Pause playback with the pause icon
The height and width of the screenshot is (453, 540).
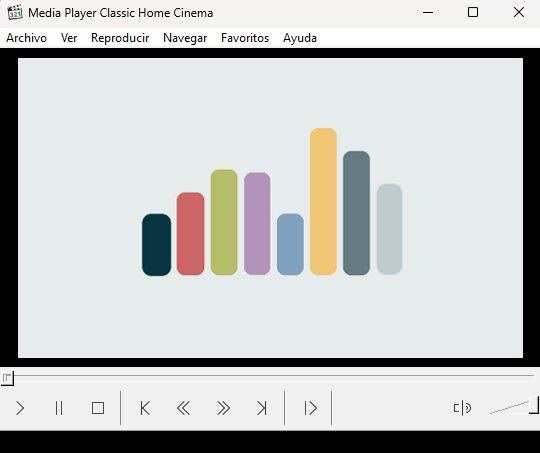(x=59, y=408)
